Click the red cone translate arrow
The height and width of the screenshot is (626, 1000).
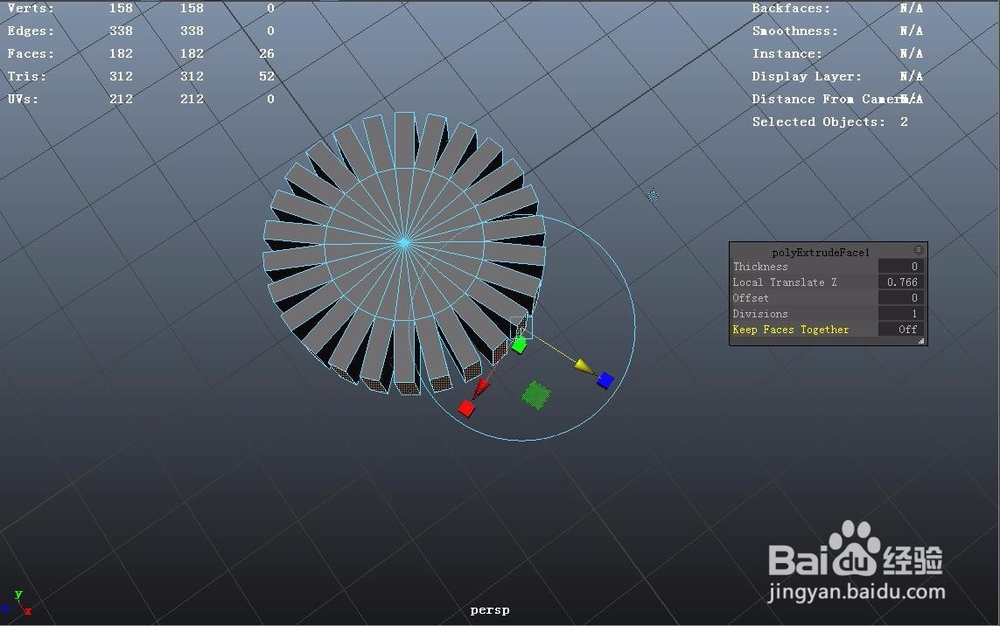[482, 387]
